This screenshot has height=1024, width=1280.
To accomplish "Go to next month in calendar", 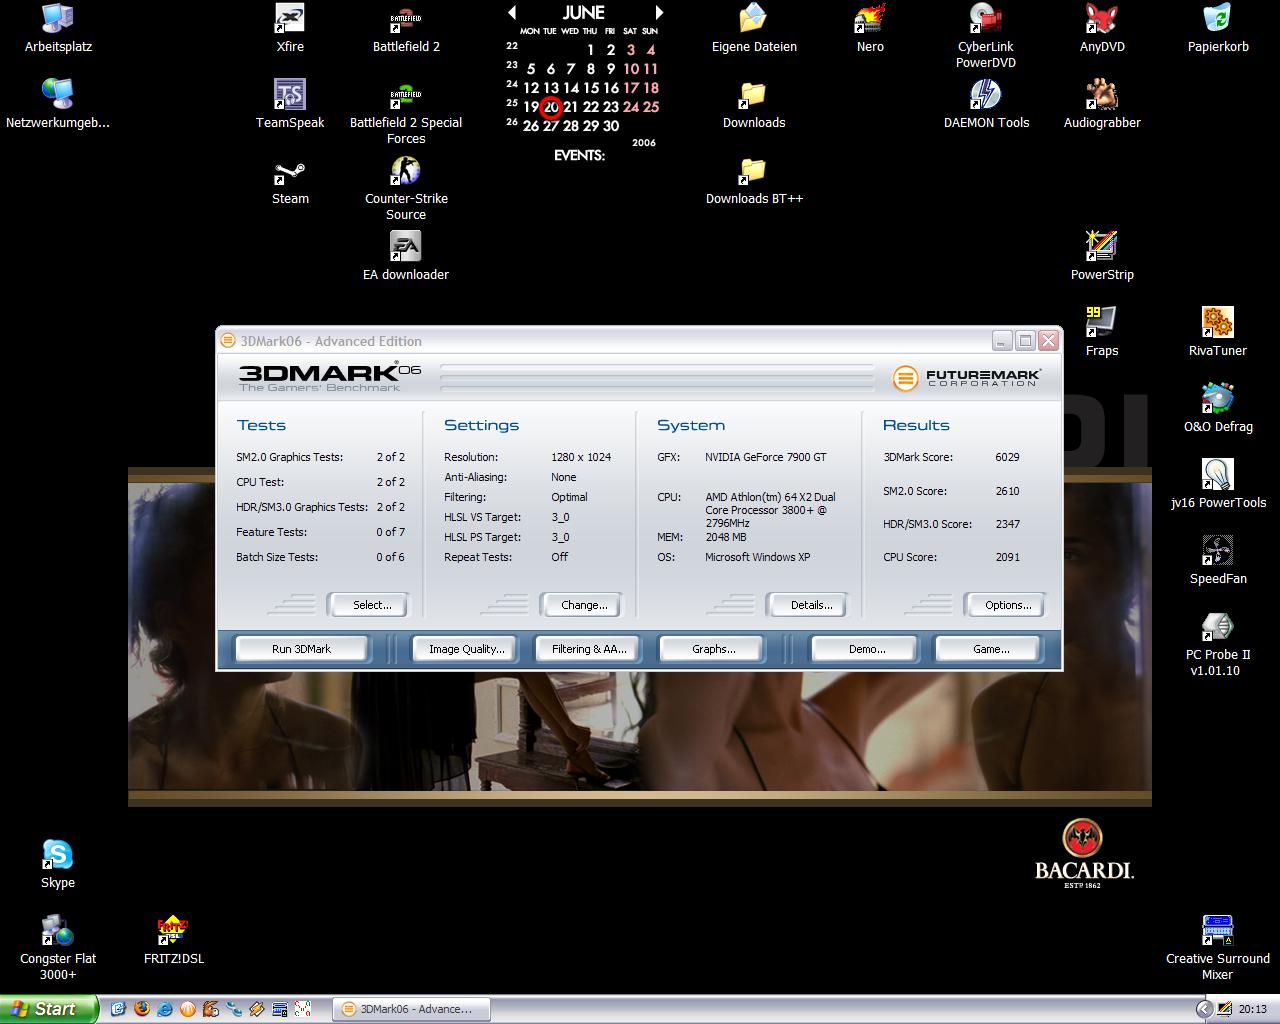I will coord(659,13).
